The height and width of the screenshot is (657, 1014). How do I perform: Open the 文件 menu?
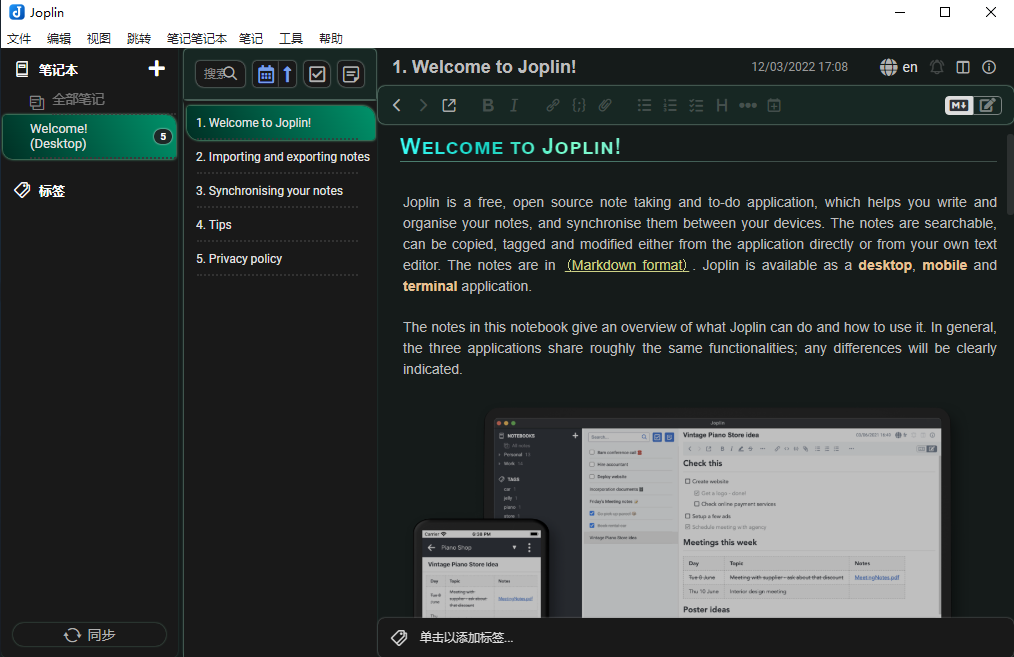19,39
